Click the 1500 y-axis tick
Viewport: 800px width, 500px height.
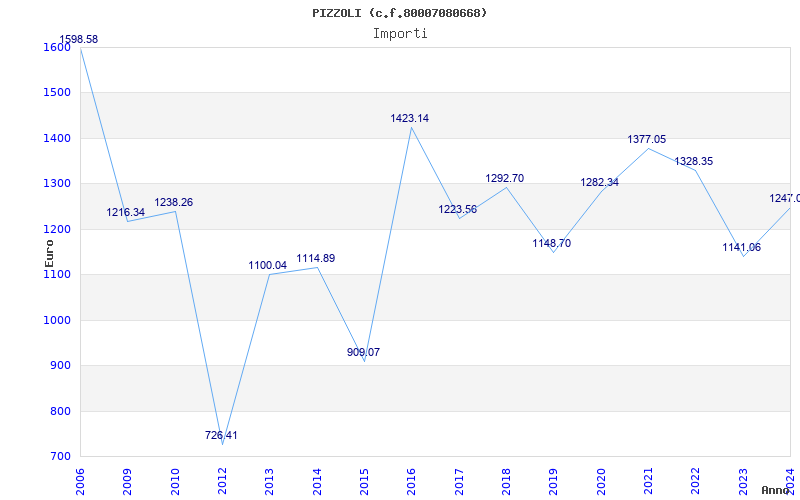pos(57,93)
